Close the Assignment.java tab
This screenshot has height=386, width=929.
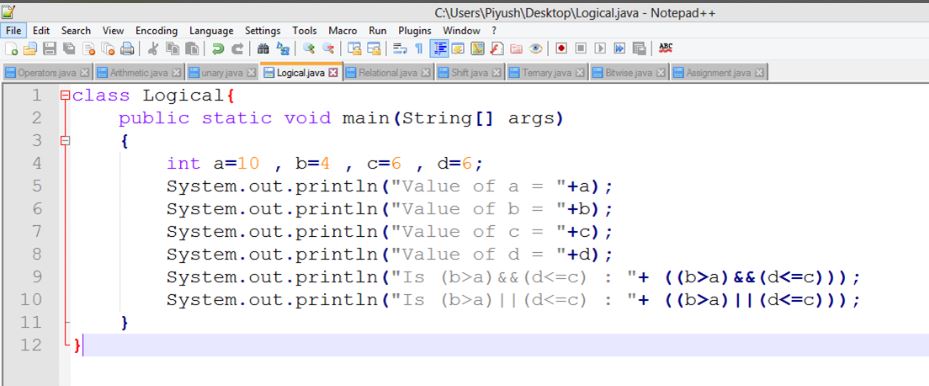760,73
